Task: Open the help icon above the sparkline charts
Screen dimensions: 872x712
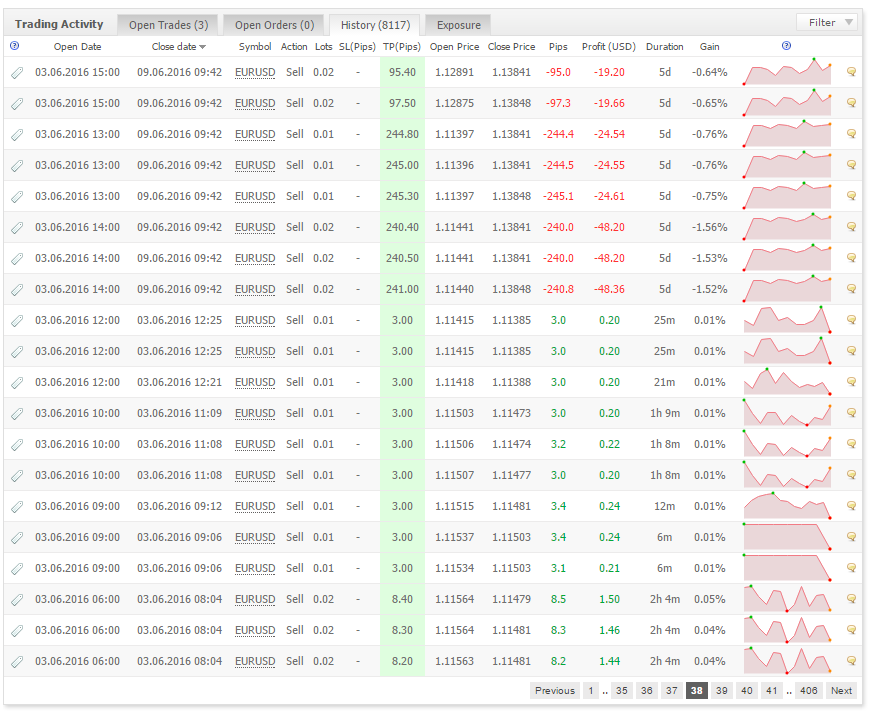Action: click(786, 46)
